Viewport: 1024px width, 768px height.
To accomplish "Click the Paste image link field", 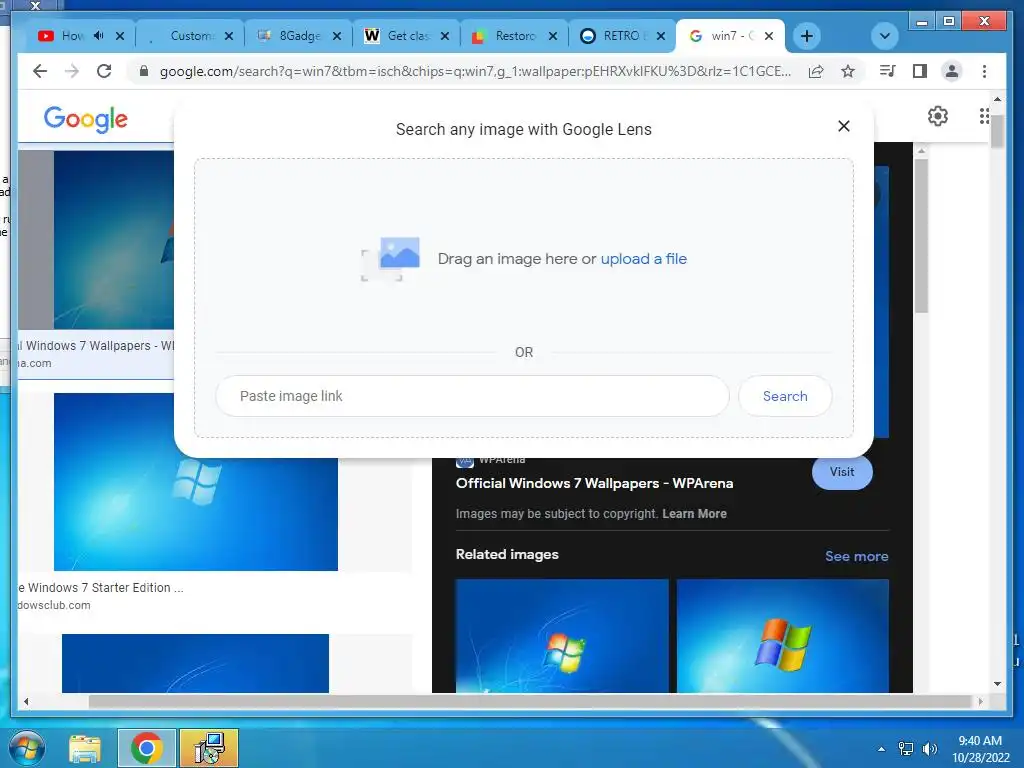I will [472, 396].
